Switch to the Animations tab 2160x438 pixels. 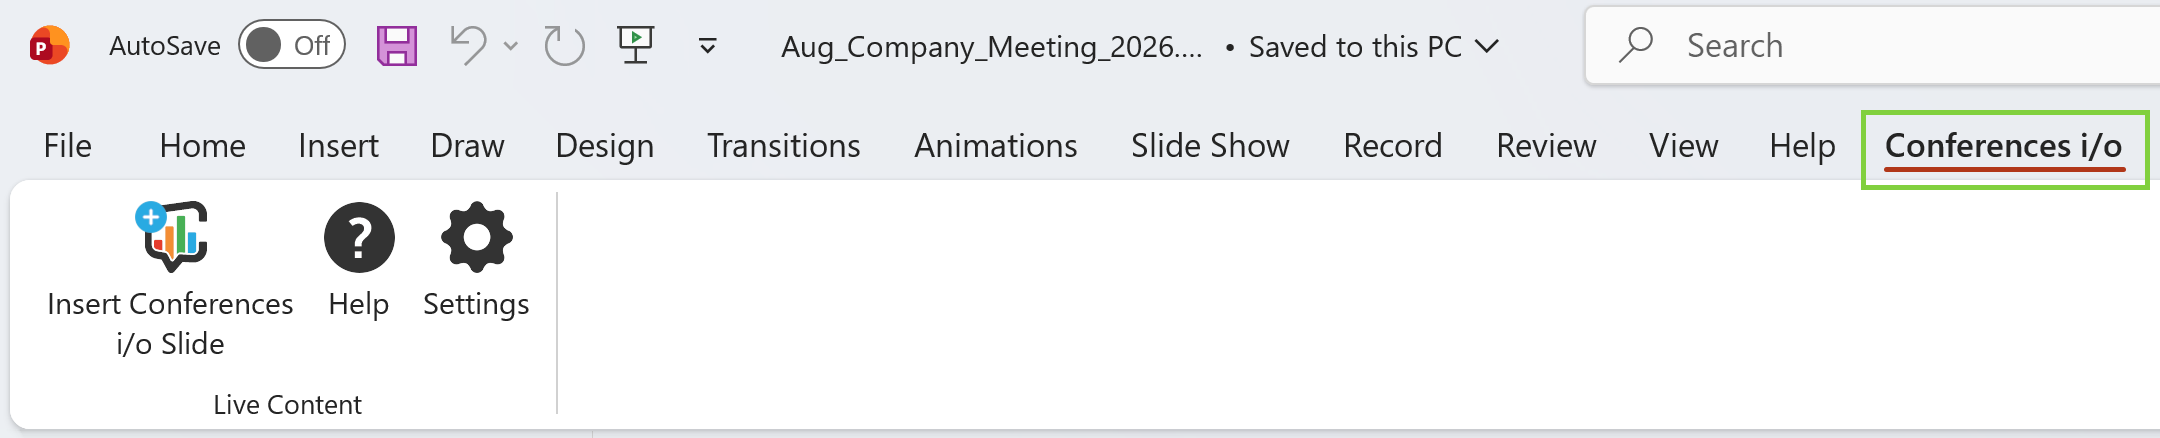(x=995, y=146)
